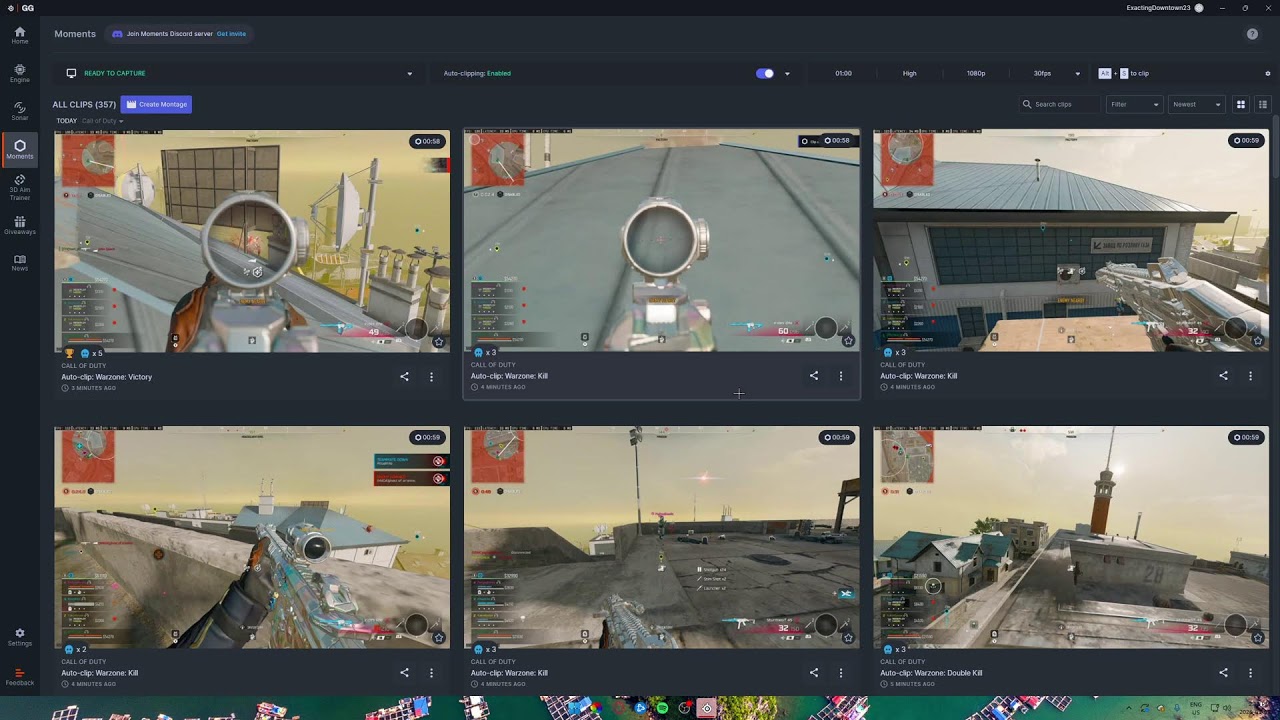Switch to list view layout
The image size is (1280, 720).
coord(1263,104)
